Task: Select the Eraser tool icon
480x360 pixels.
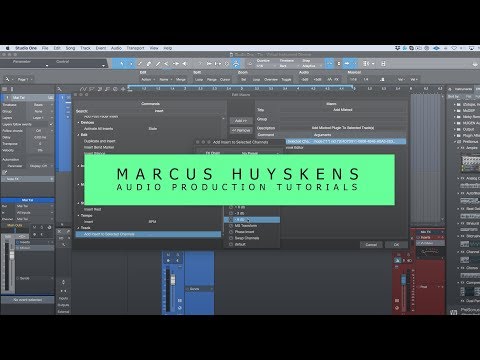Action: pyautogui.click(x=149, y=63)
